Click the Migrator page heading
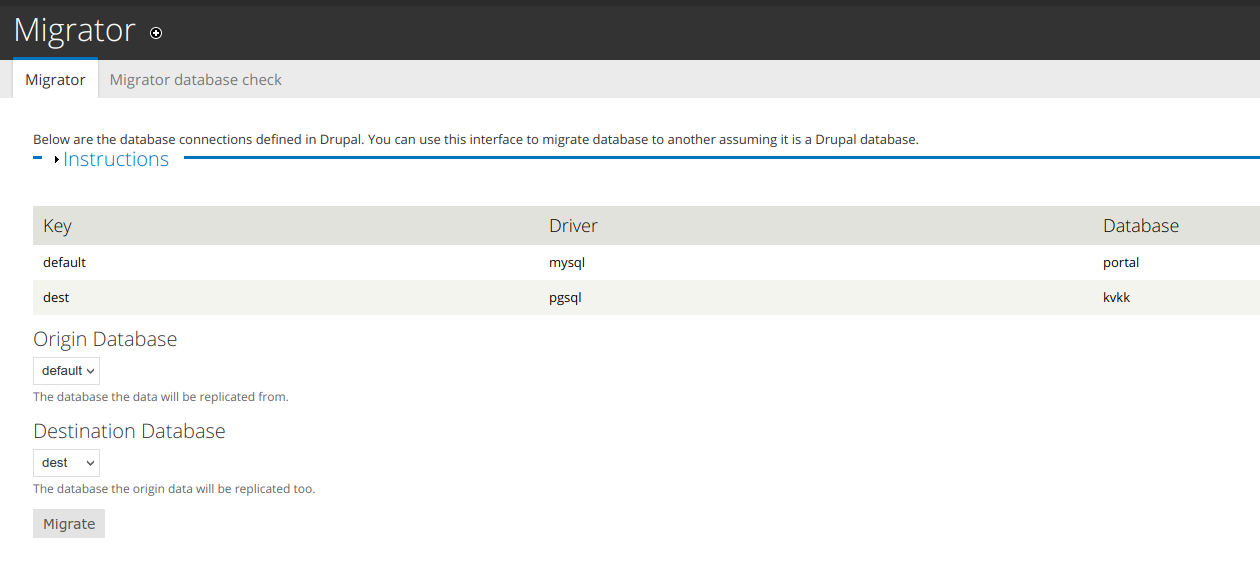Viewport: 1260px width, 580px height. (x=75, y=31)
